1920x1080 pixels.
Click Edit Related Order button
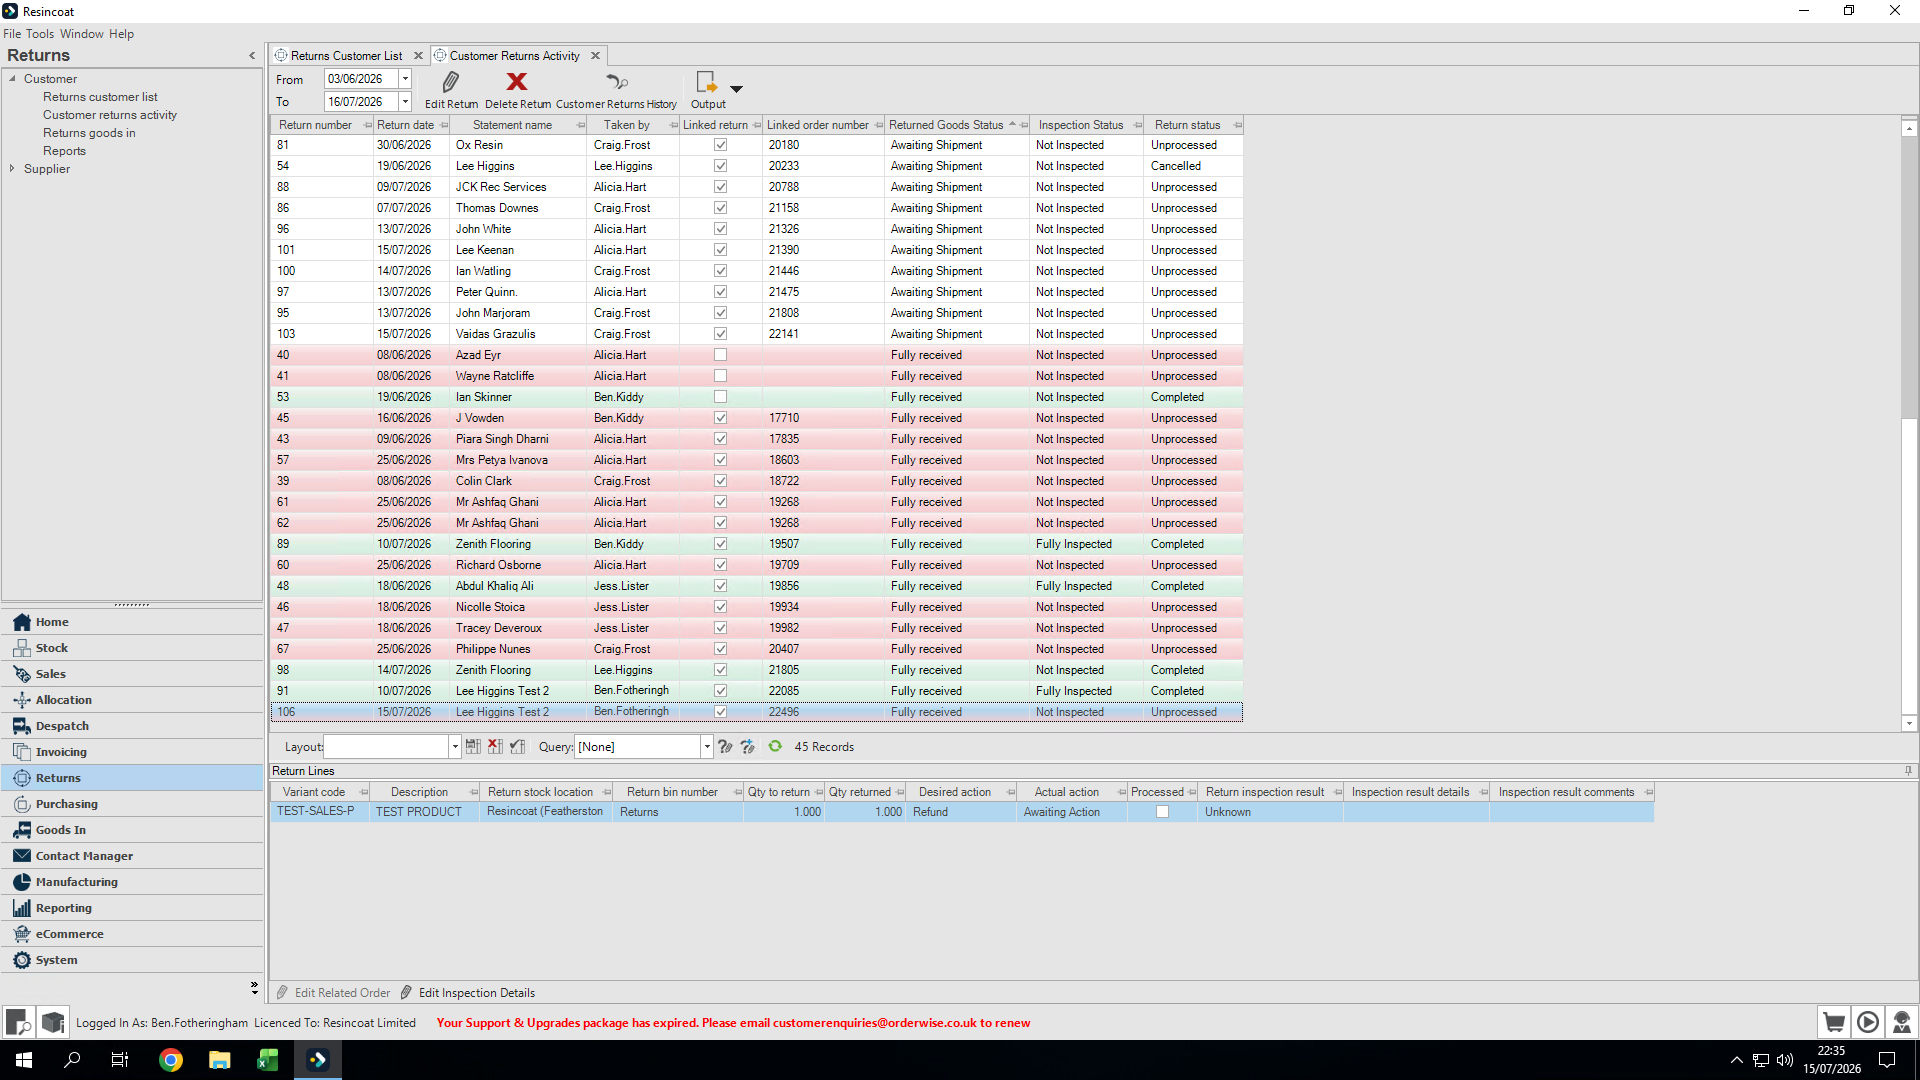(333, 993)
